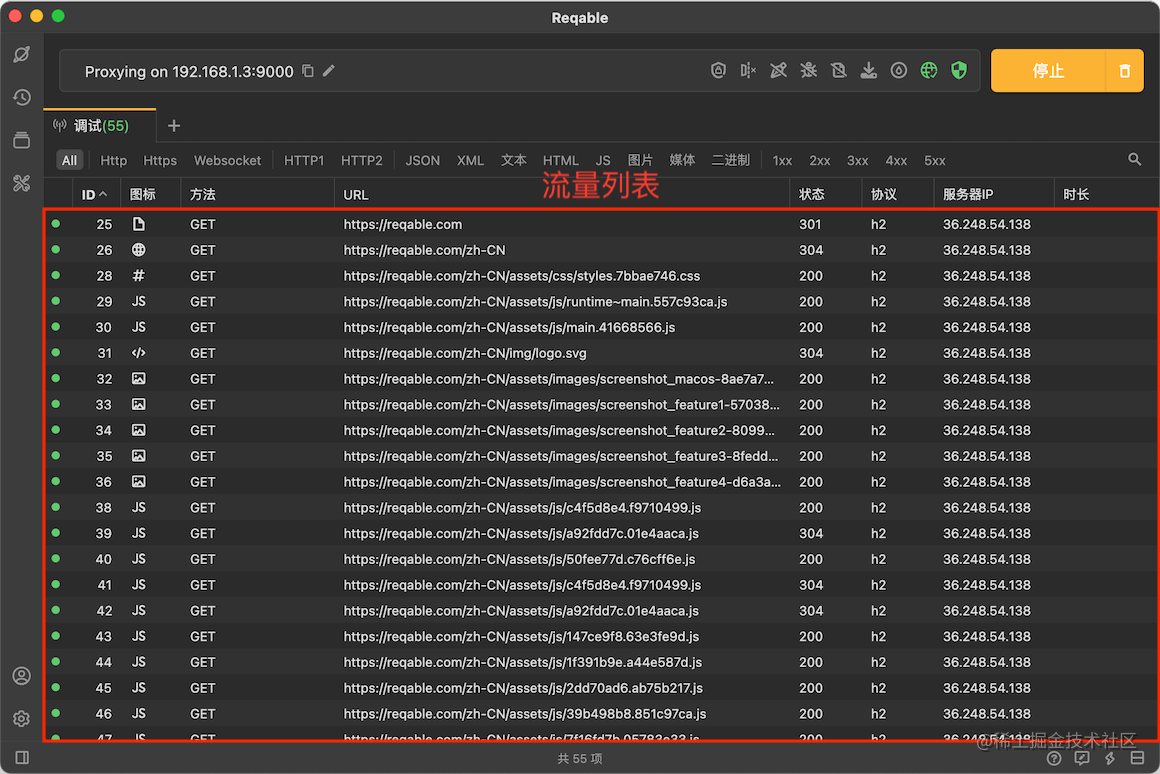
Task: Open the history clock icon in left sidebar
Action: pos(21,97)
